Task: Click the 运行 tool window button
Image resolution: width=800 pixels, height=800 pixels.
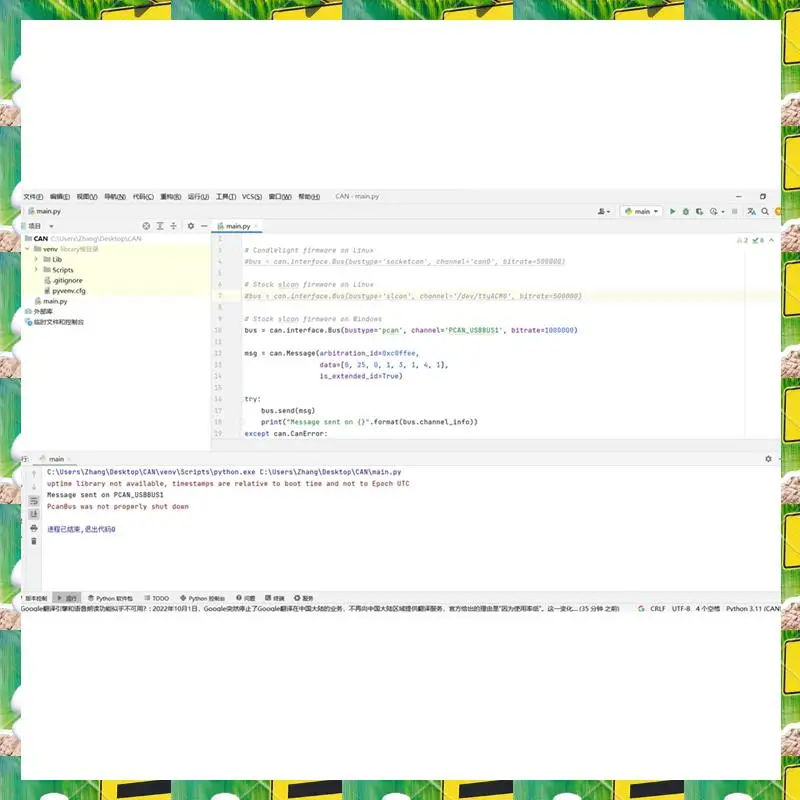Action: tap(67, 598)
